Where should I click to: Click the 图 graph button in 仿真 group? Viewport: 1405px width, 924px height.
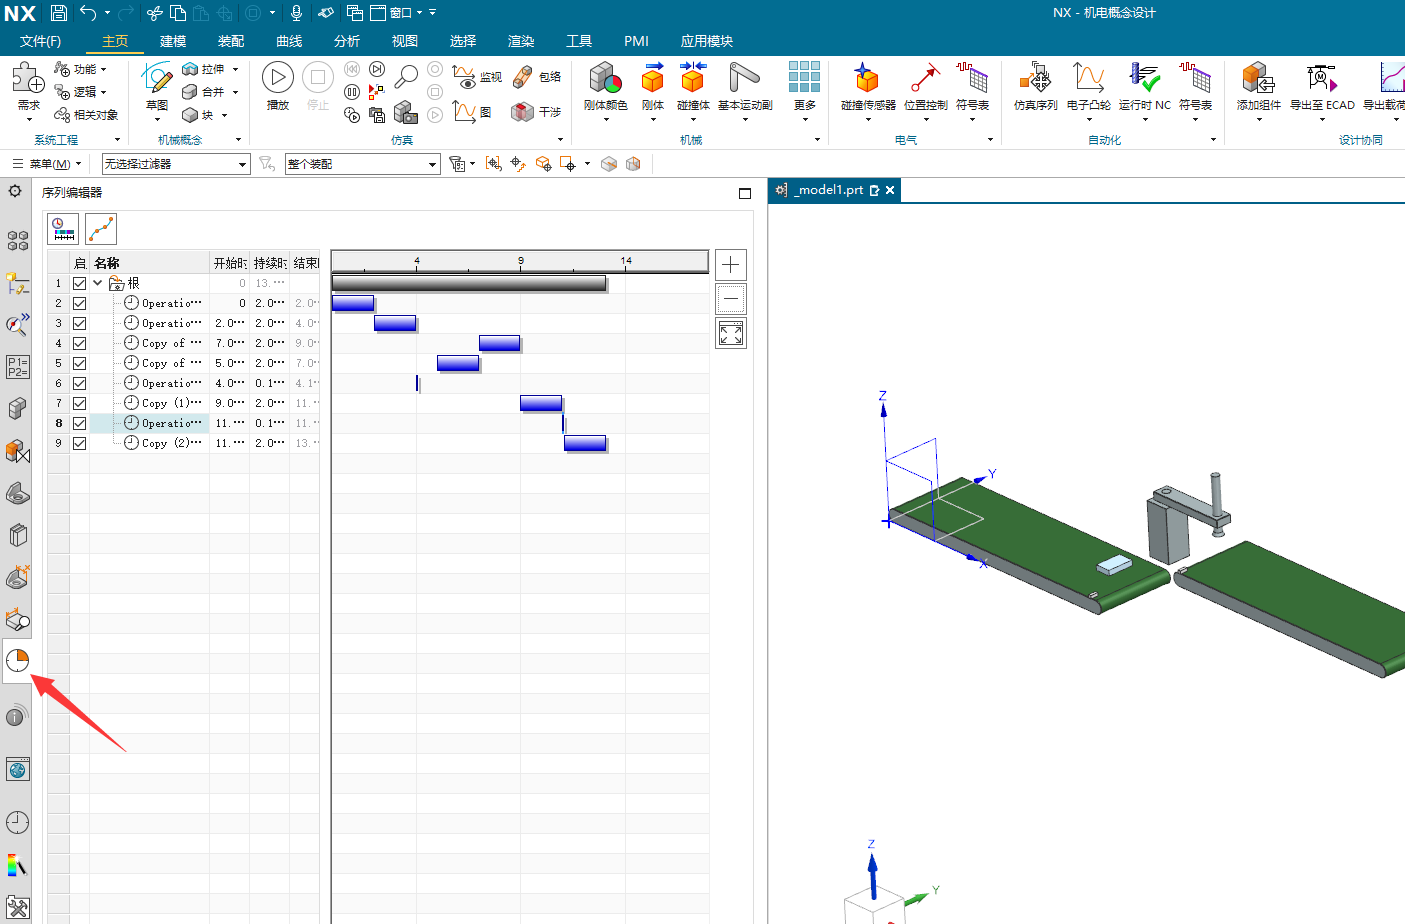(472, 112)
